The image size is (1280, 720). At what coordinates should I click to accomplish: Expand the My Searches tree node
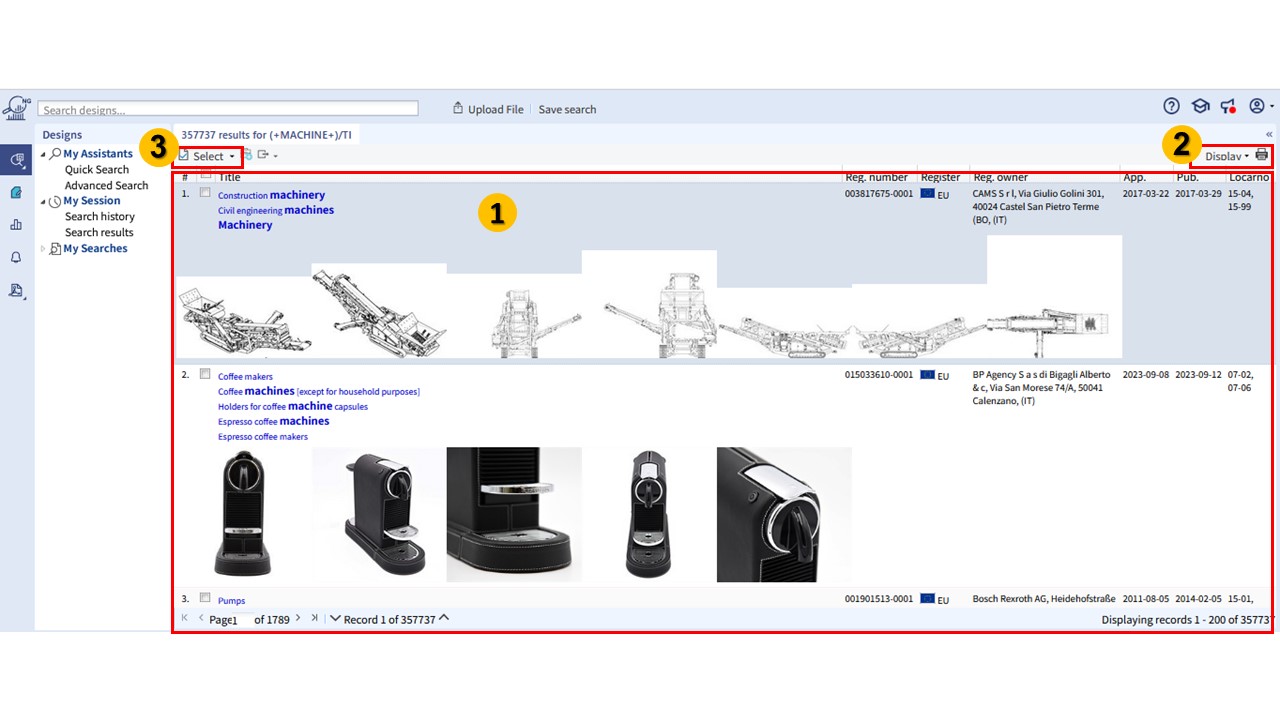point(43,248)
